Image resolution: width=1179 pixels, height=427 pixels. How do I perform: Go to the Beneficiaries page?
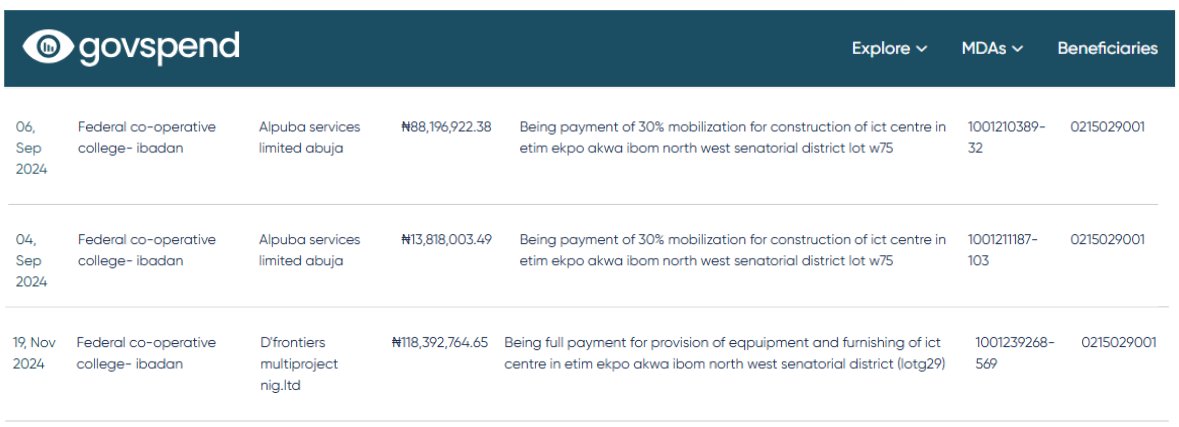1107,48
